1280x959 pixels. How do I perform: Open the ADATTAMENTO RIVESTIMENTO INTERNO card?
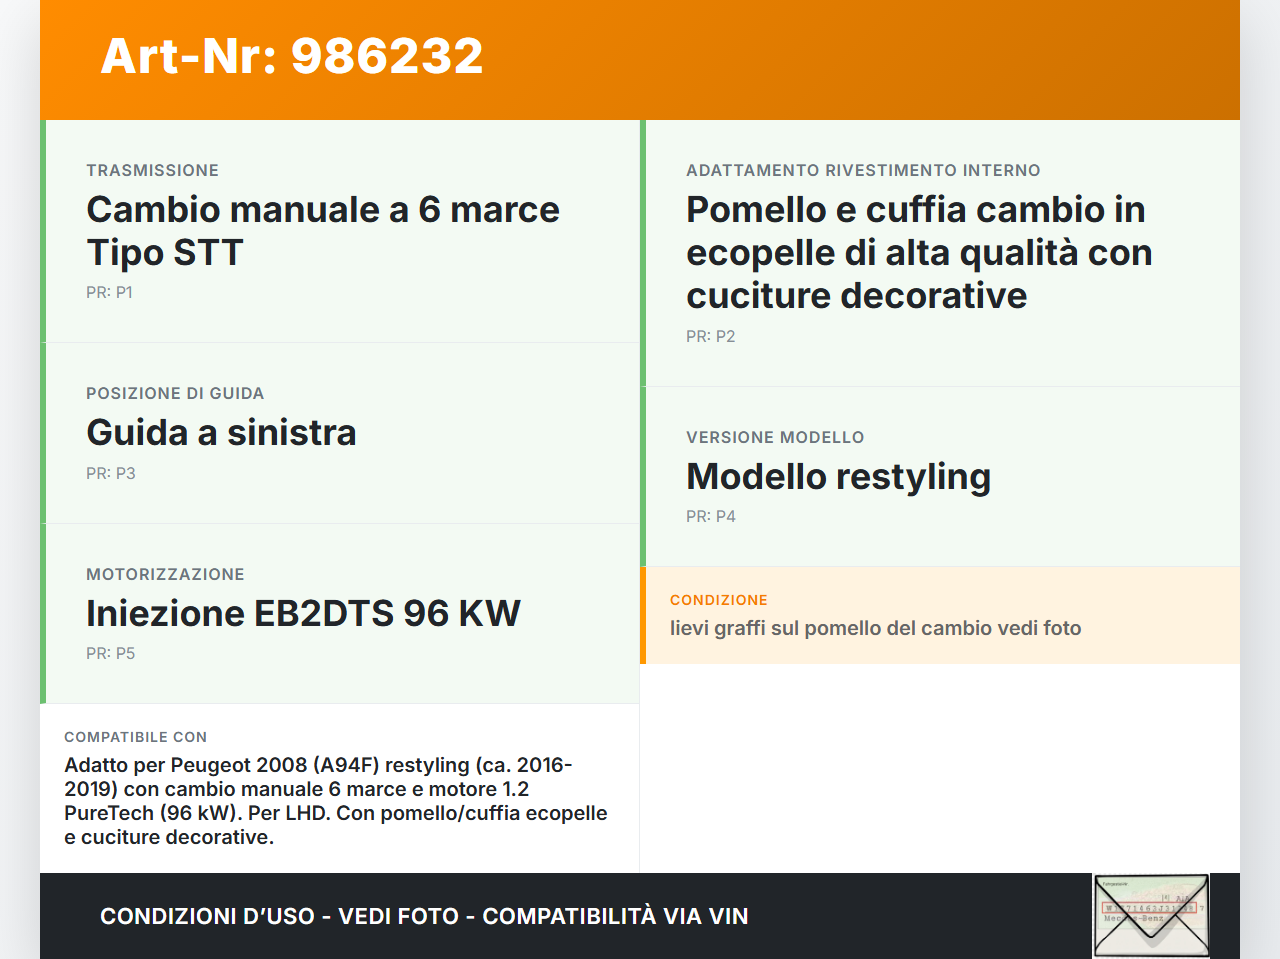tap(862, 170)
